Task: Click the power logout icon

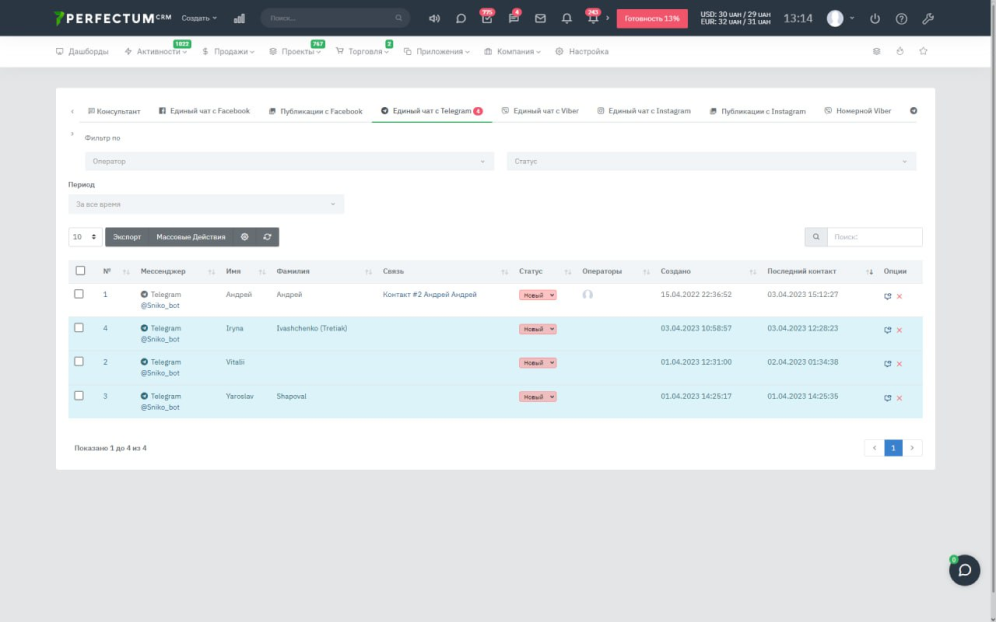Action: (x=875, y=18)
